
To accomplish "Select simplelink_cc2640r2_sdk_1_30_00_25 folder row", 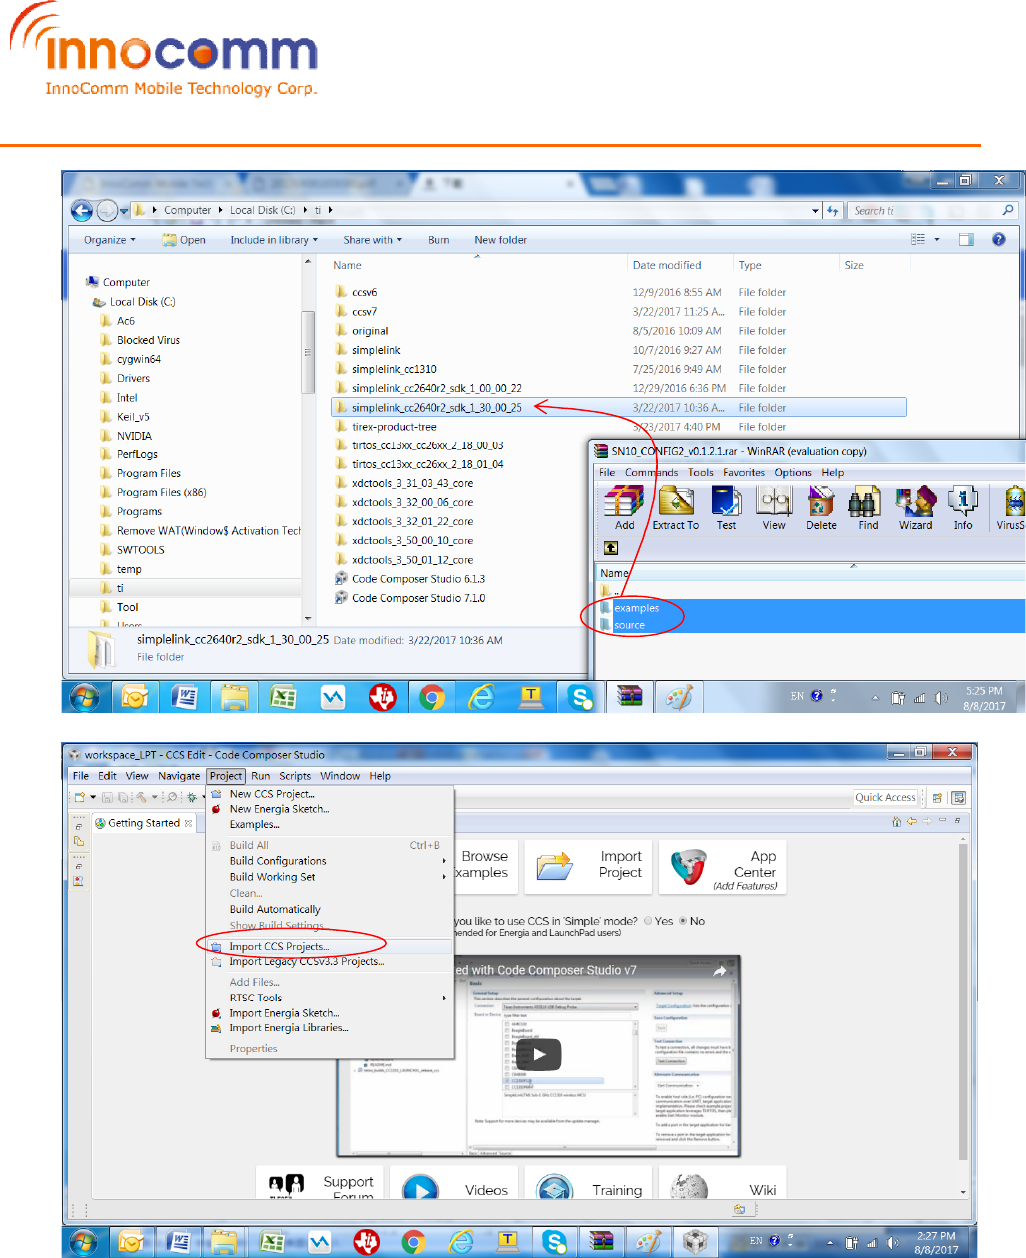I will pyautogui.click(x=618, y=408).
